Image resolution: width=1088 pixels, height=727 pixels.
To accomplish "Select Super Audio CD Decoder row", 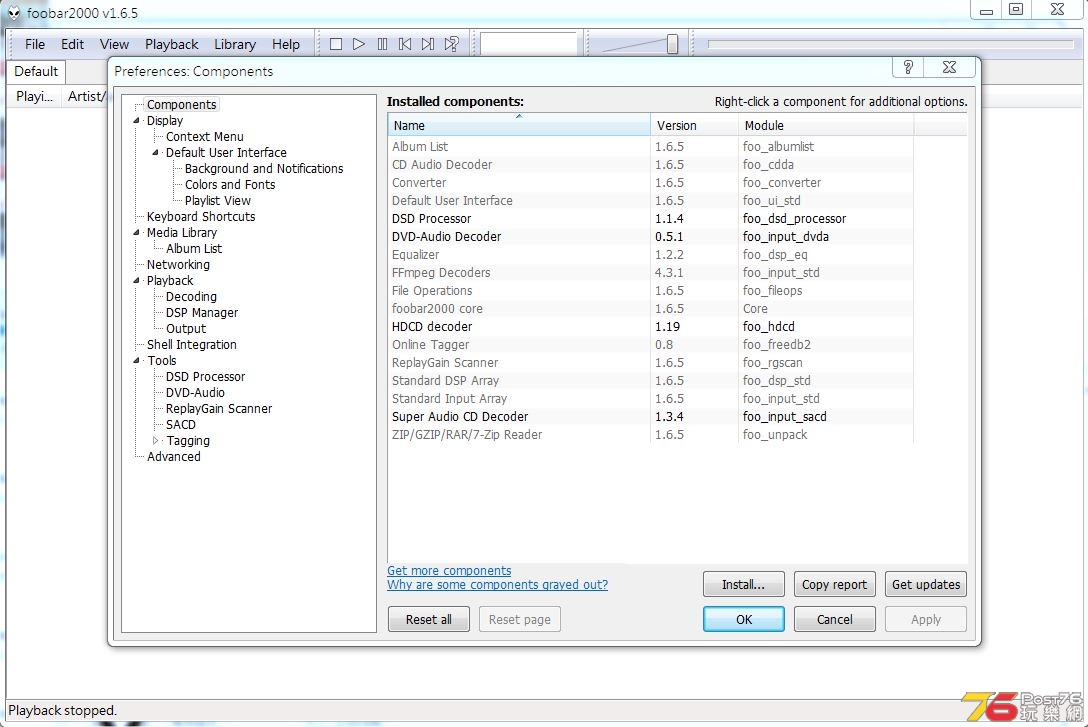I will tap(650, 417).
